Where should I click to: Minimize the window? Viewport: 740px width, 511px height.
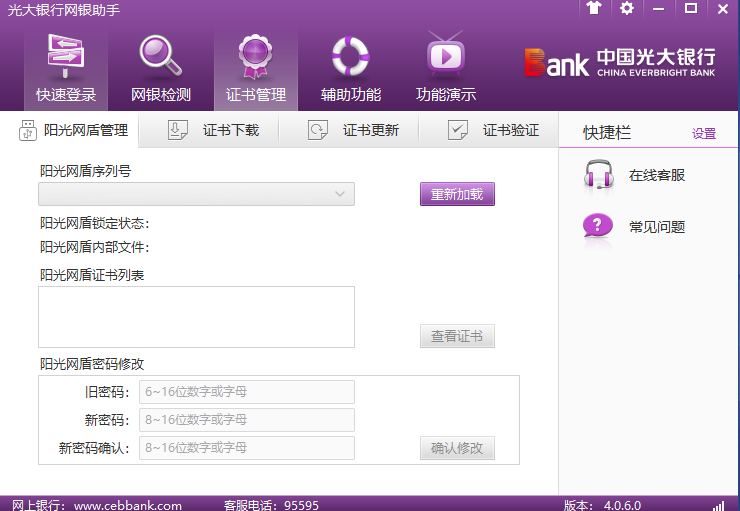(x=658, y=8)
